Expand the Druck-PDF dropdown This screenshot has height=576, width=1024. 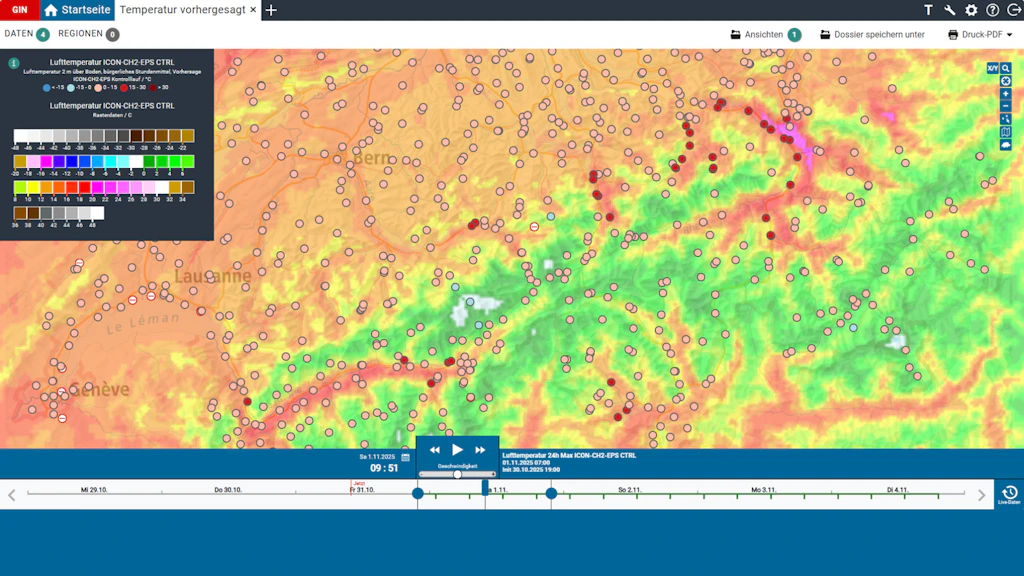pyautogui.click(x=980, y=35)
